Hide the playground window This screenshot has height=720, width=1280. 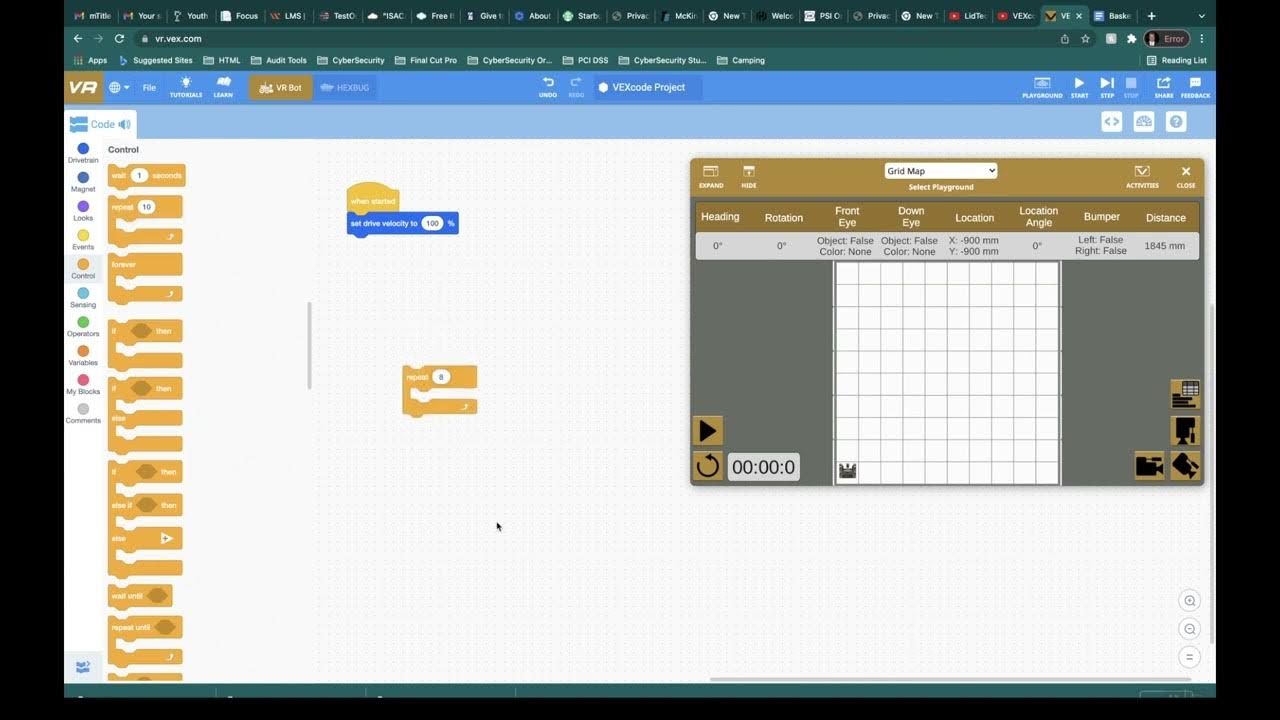coord(749,176)
